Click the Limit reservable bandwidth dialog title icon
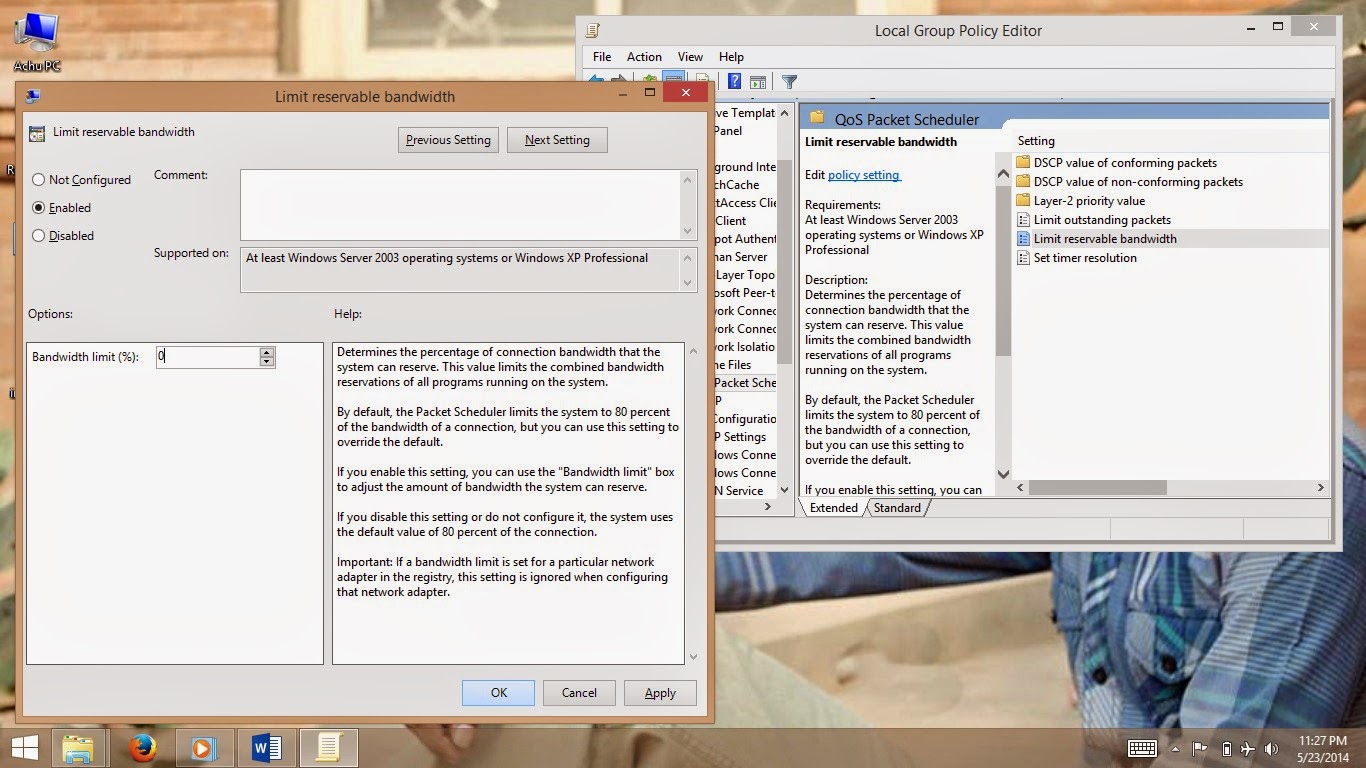Image resolution: width=1366 pixels, height=768 pixels. point(33,97)
